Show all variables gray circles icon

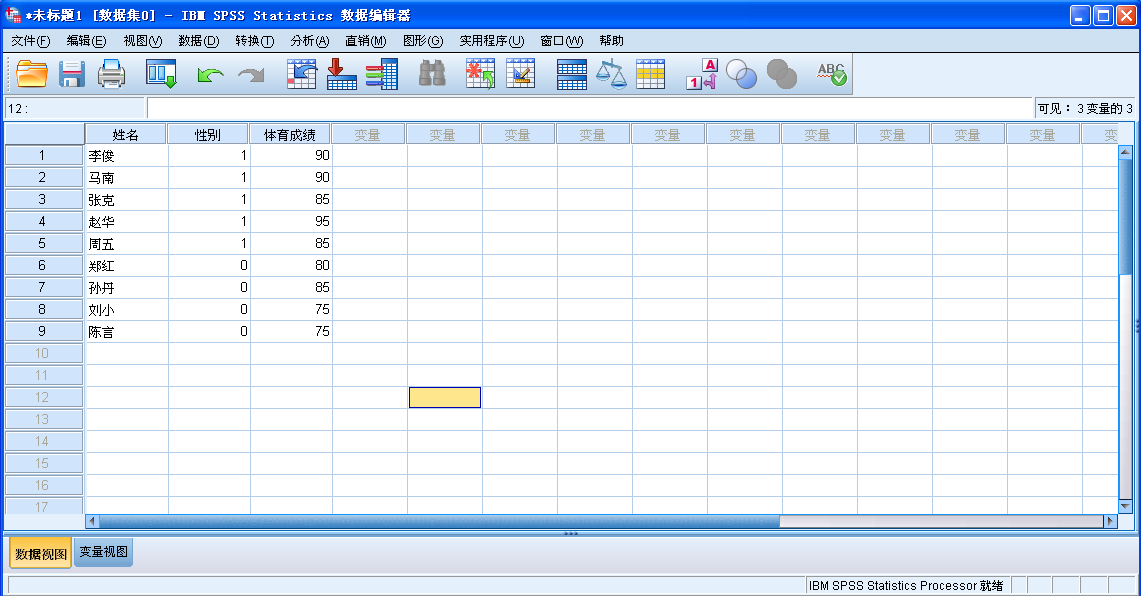[782, 74]
